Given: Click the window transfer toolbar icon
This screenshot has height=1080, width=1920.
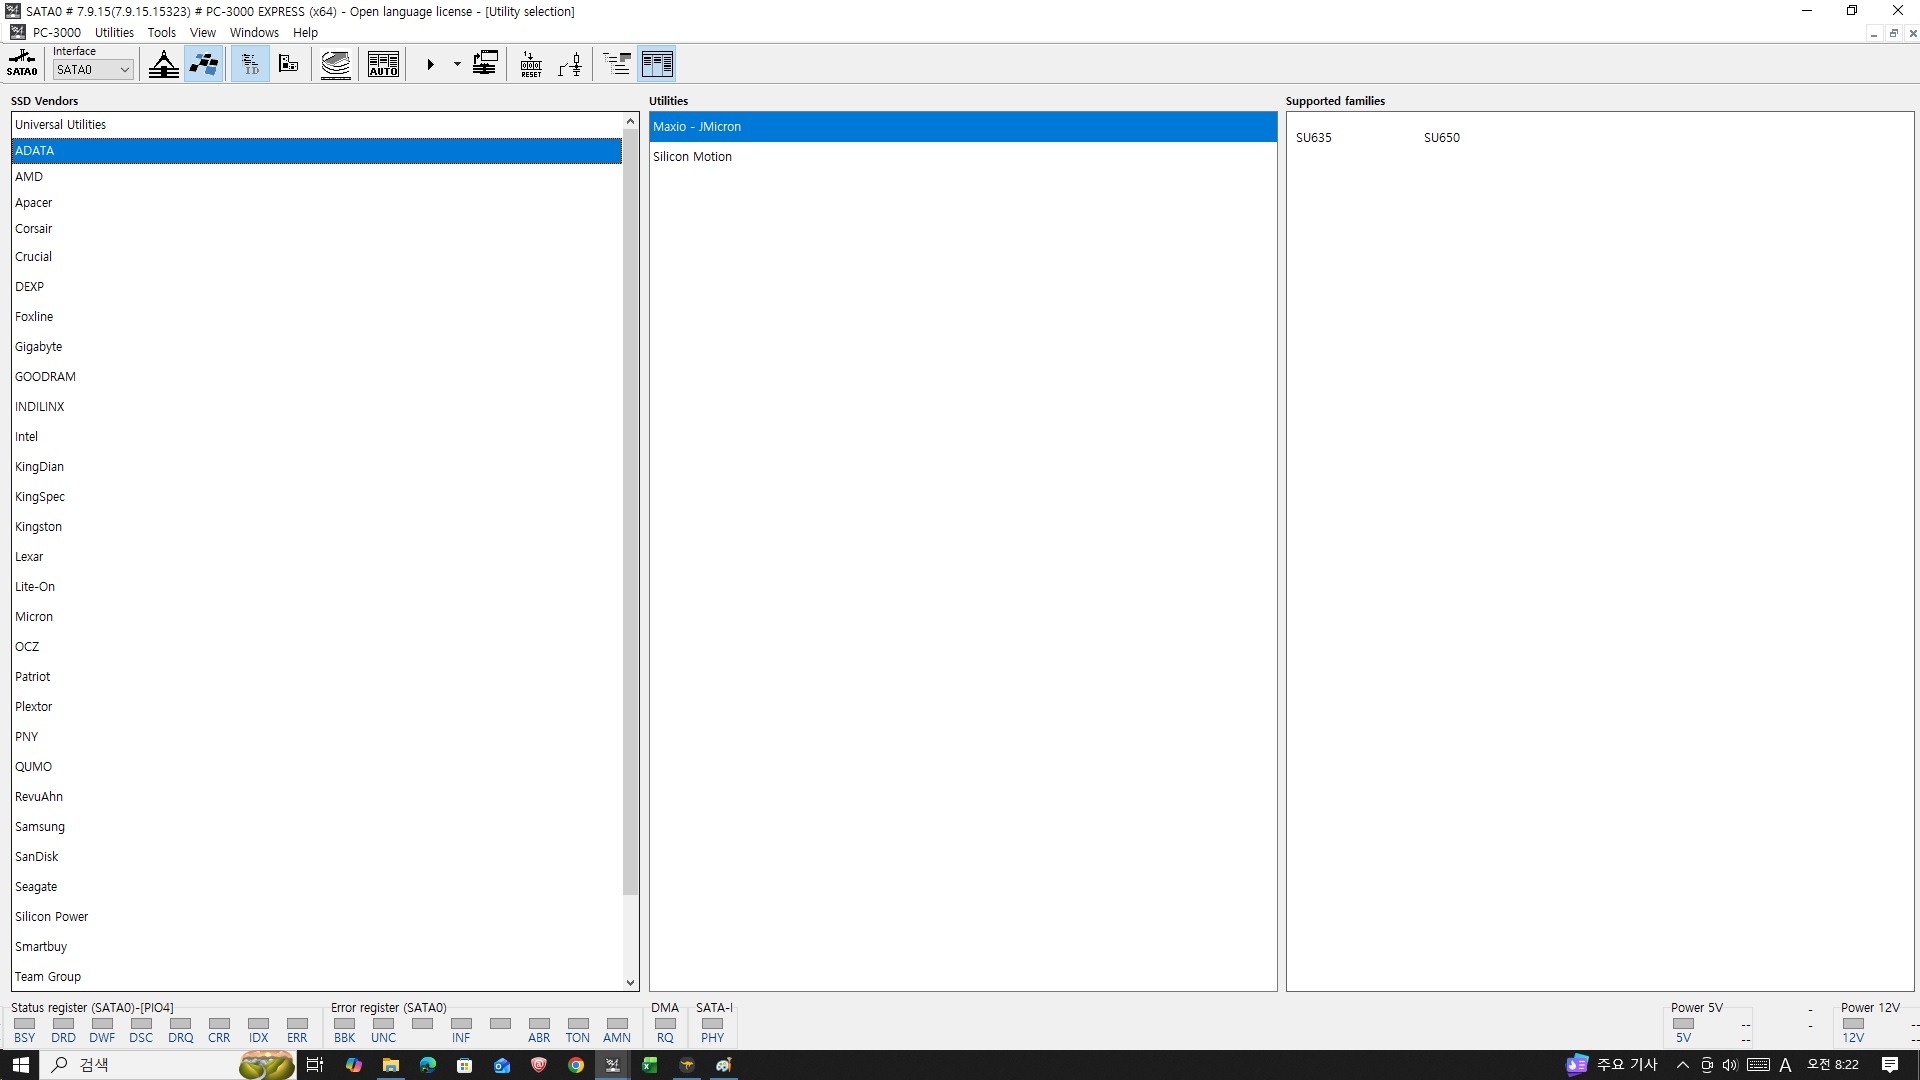Looking at the screenshot, I should pyautogui.click(x=485, y=64).
